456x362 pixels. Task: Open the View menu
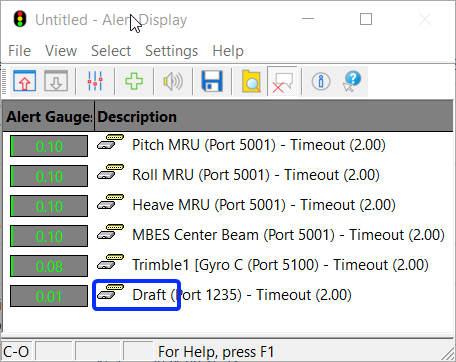point(61,51)
